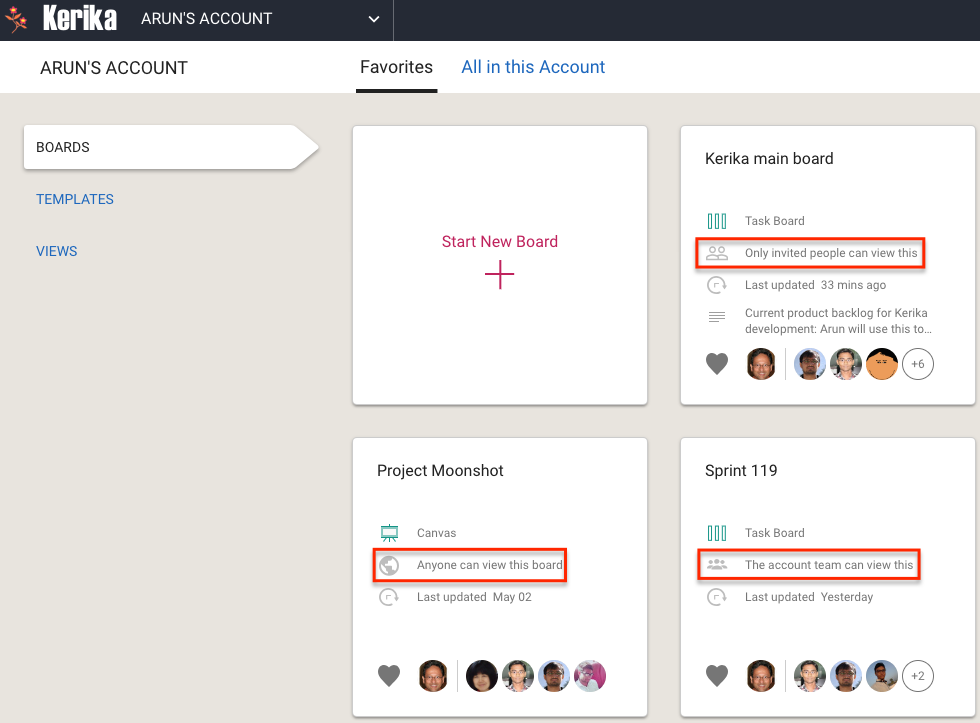980x723 pixels.
Task: Click invited people icon on Kerika main board
Action: pos(717,253)
